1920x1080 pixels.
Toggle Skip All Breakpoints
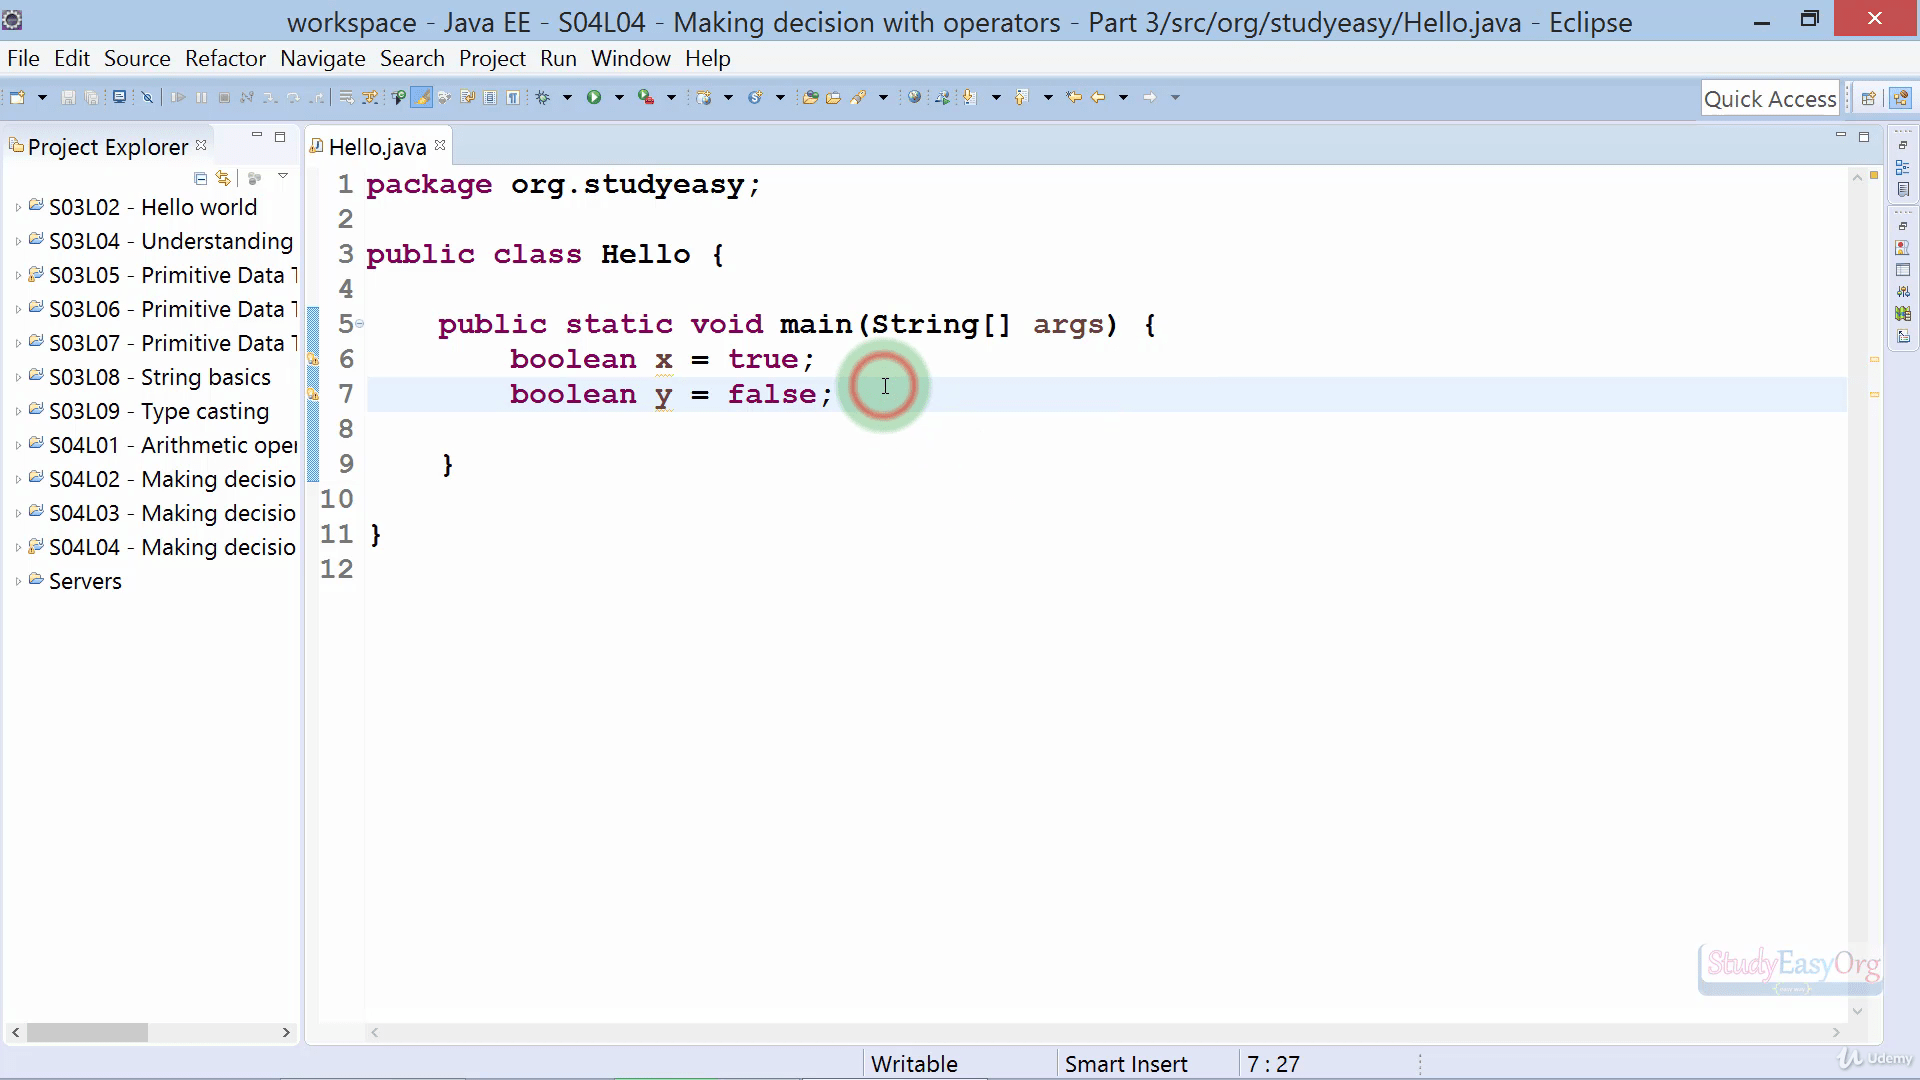[x=148, y=97]
